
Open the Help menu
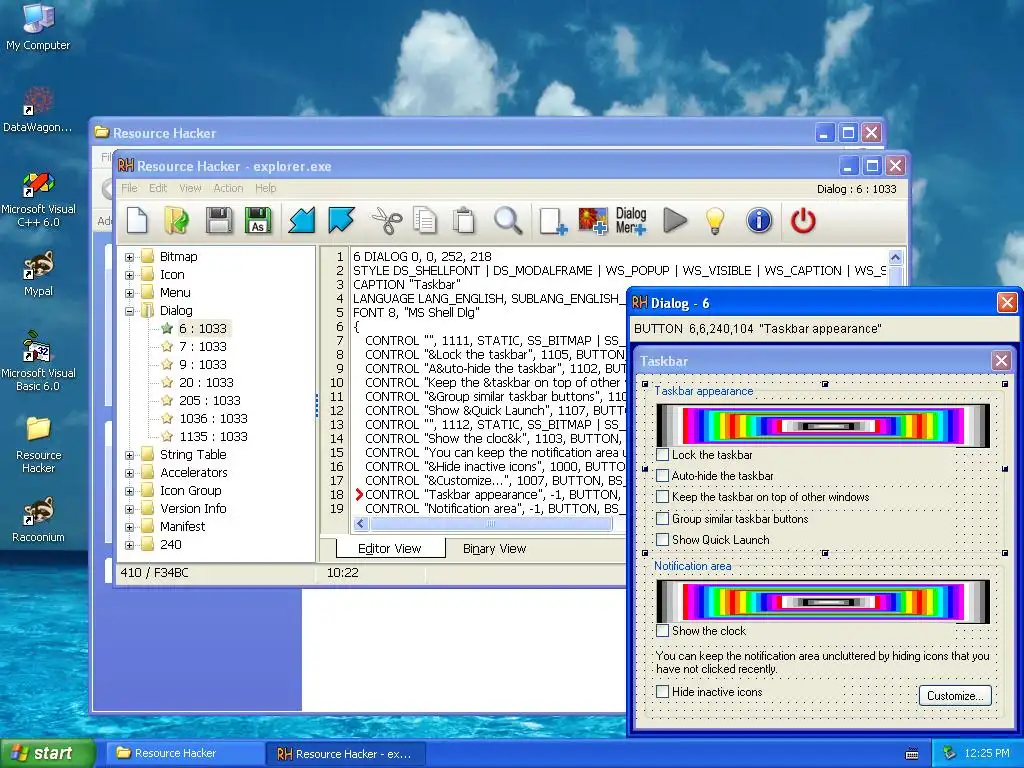(x=266, y=188)
